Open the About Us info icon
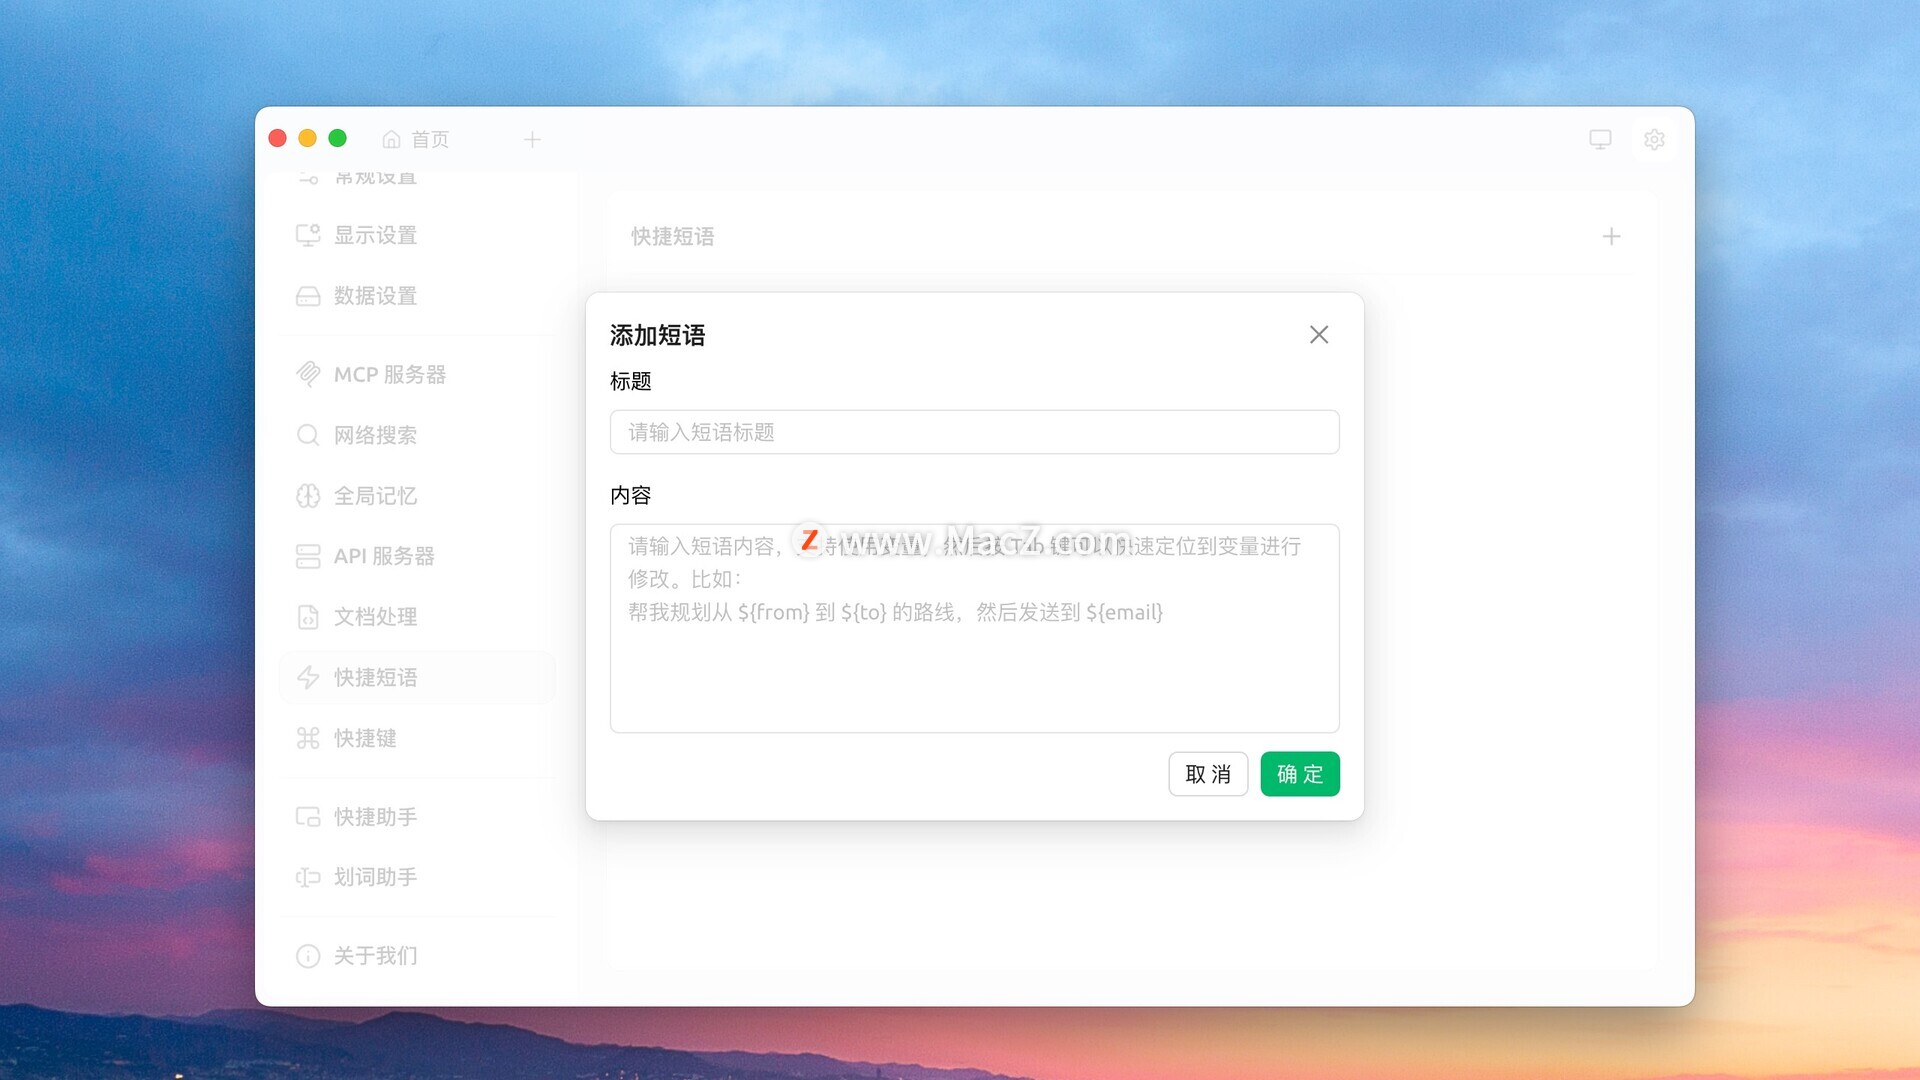Image resolution: width=1920 pixels, height=1080 pixels. point(308,956)
